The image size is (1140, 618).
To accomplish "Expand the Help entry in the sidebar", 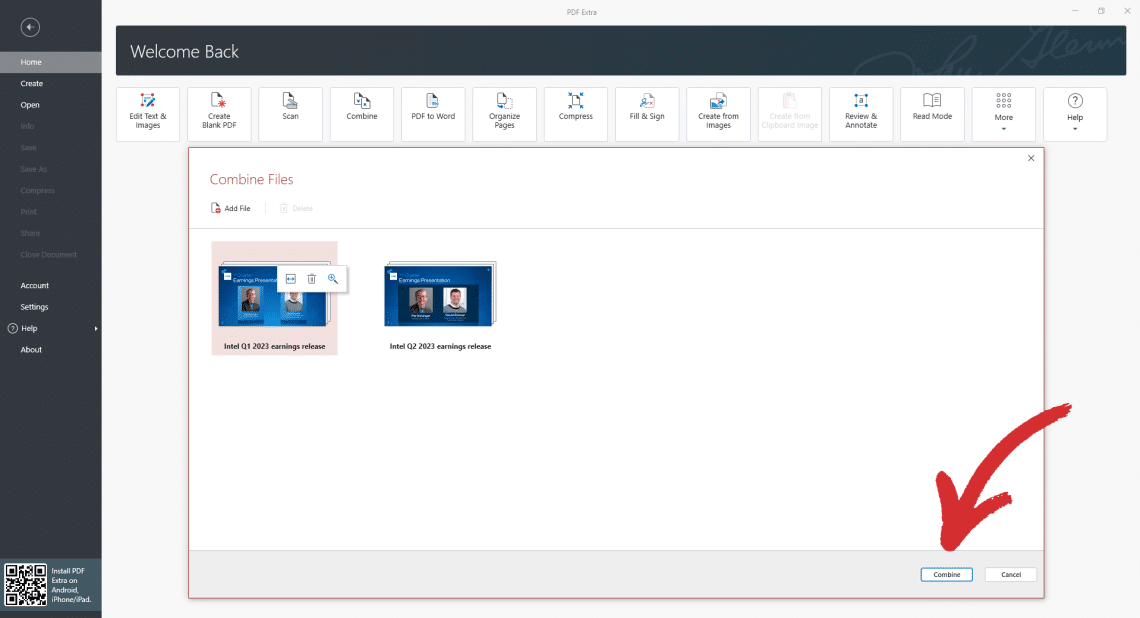I will pyautogui.click(x=30, y=327).
